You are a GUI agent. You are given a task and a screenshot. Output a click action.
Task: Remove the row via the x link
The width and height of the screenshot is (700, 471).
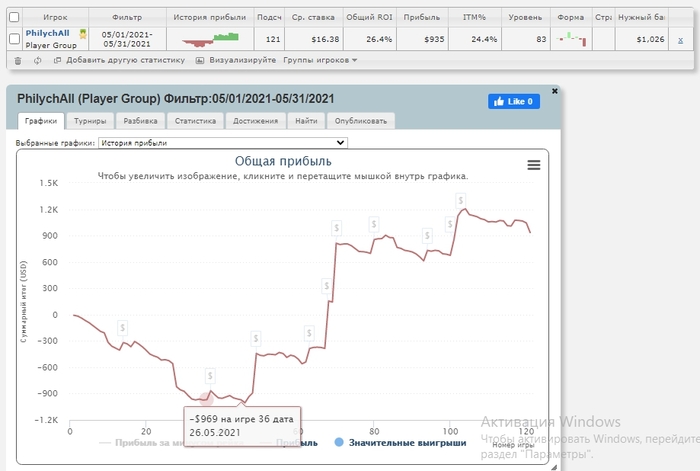coord(680,40)
